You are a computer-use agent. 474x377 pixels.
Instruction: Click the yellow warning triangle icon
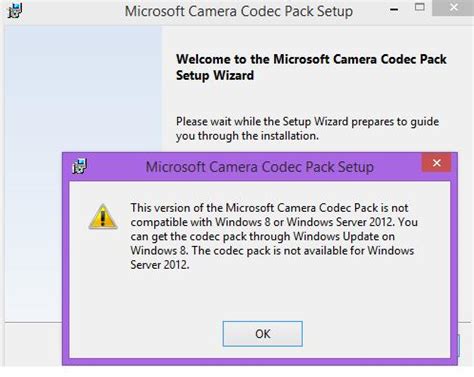pos(103,217)
